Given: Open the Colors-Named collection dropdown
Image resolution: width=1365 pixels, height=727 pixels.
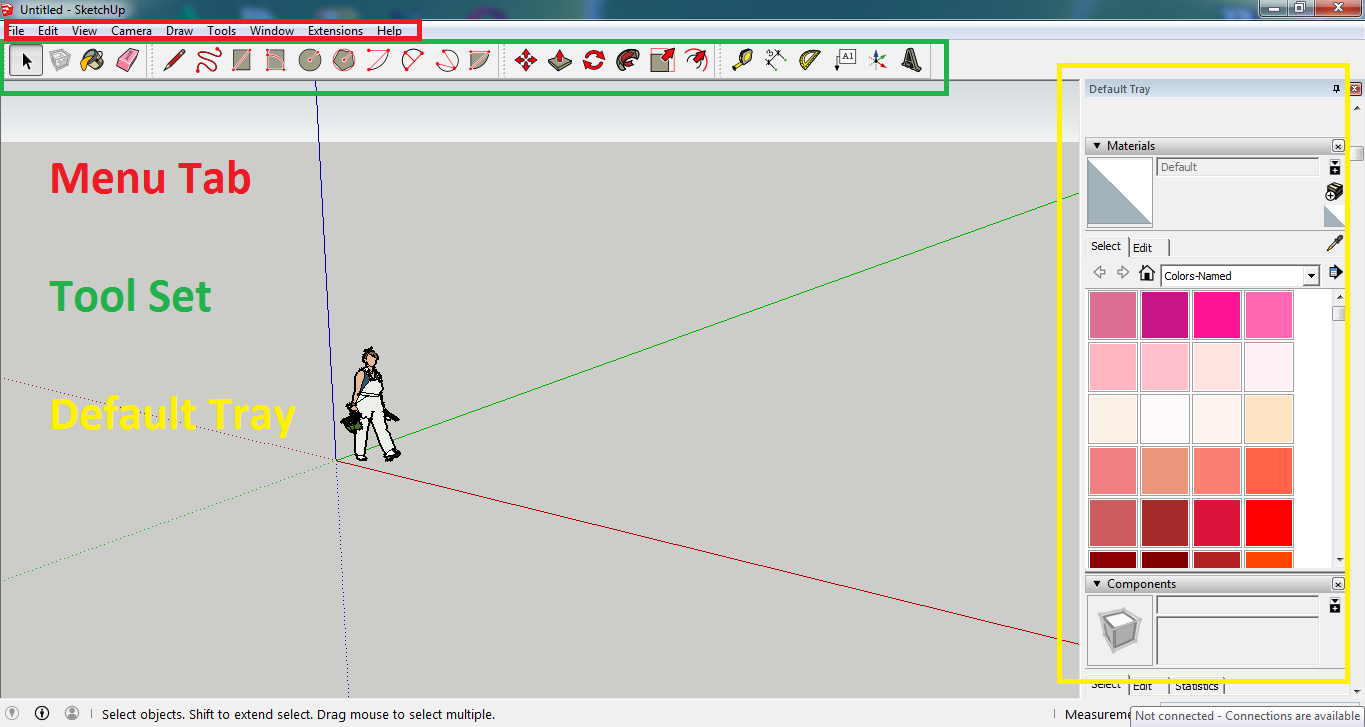Looking at the screenshot, I should (1311, 275).
